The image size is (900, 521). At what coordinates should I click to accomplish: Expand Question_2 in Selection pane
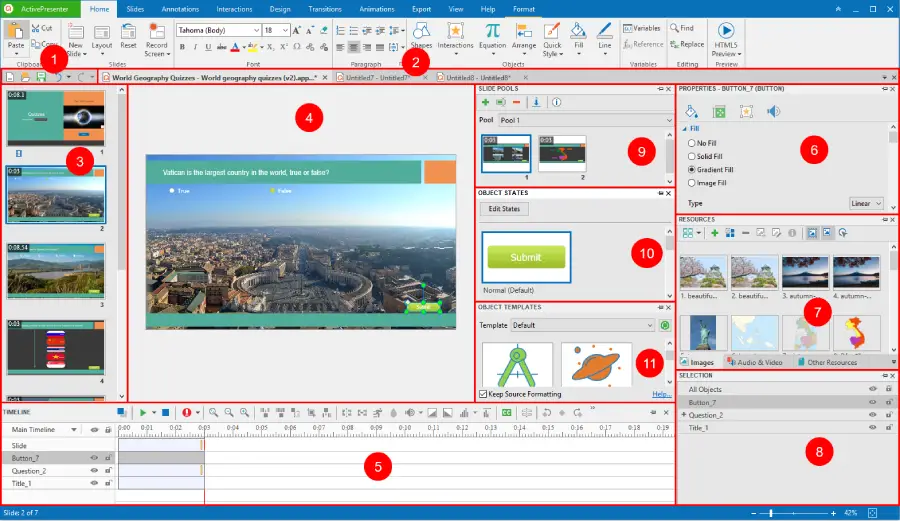(684, 414)
